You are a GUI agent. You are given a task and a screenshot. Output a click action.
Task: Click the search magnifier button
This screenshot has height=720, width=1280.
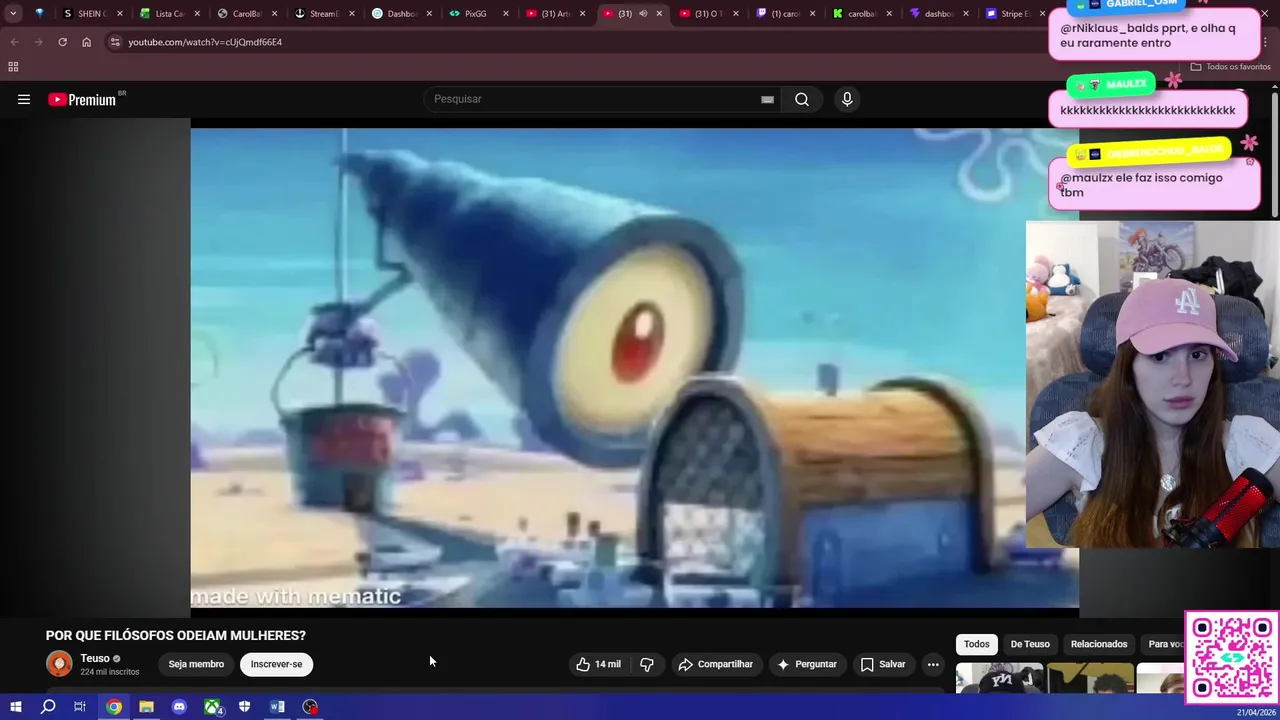(802, 99)
